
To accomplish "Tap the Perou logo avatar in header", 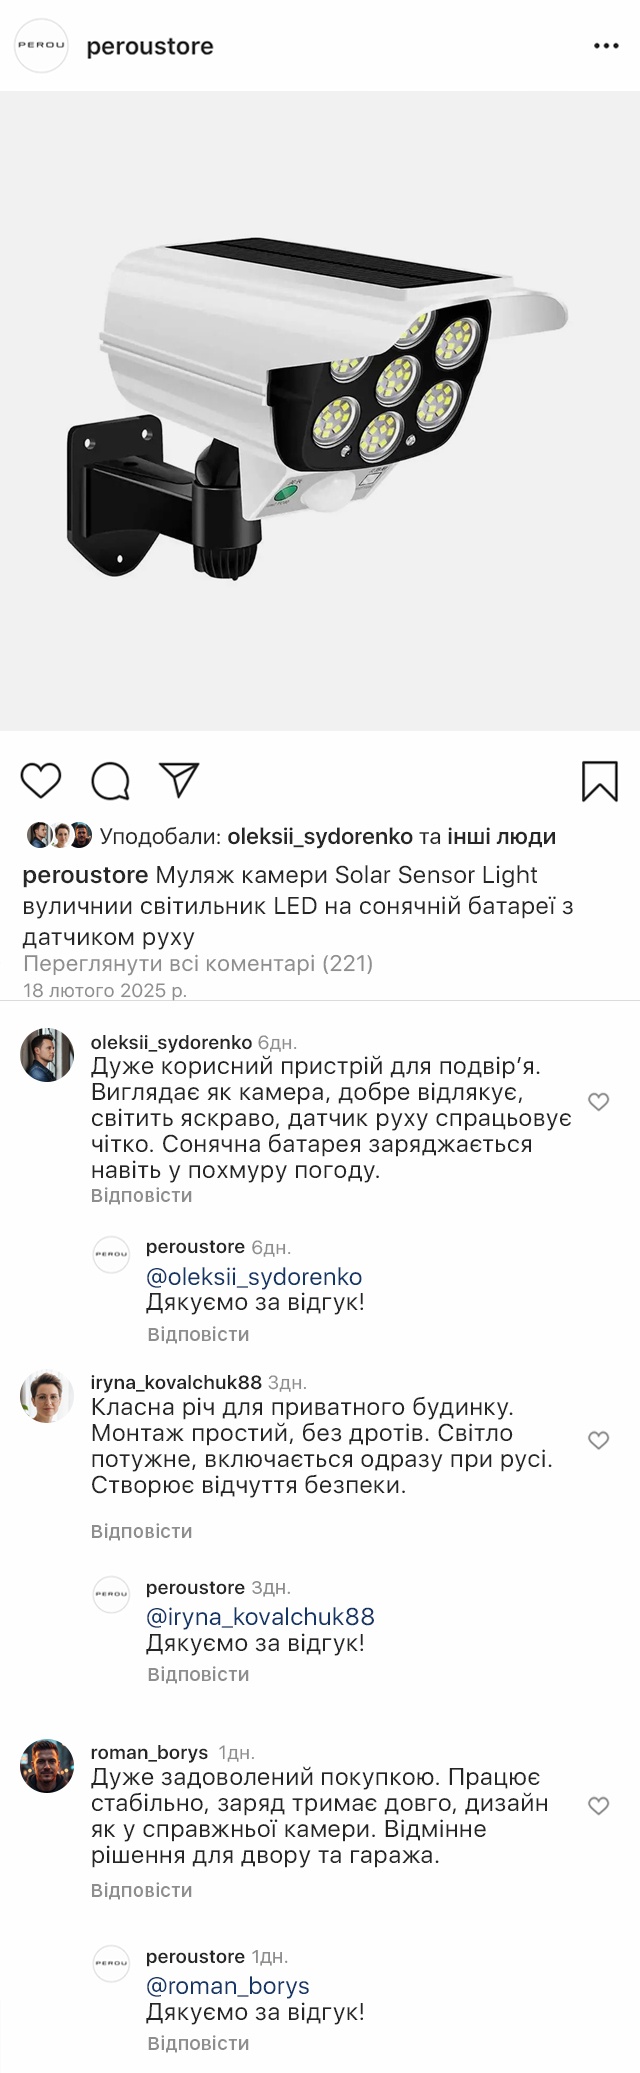I will tap(41, 46).
